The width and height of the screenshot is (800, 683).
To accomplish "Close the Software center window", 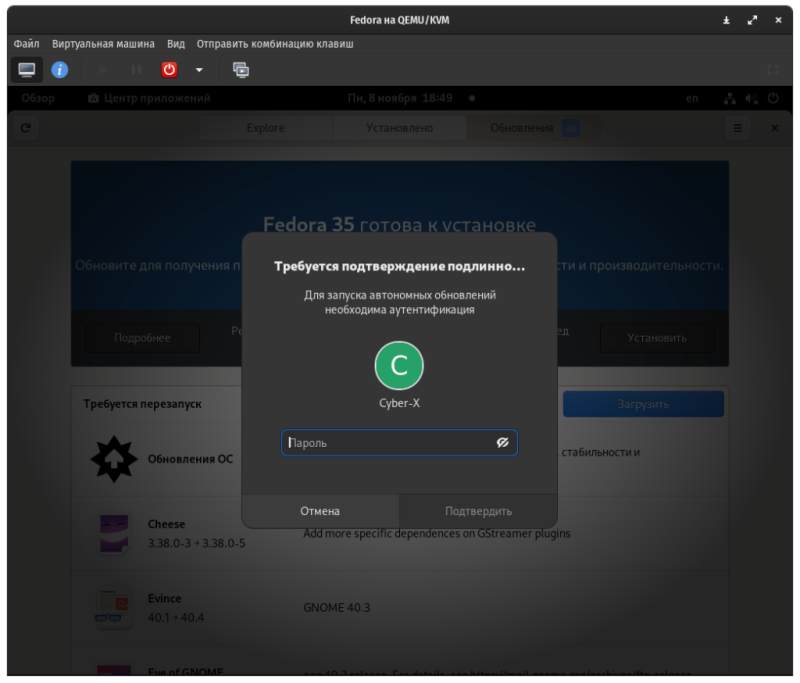I will (774, 128).
